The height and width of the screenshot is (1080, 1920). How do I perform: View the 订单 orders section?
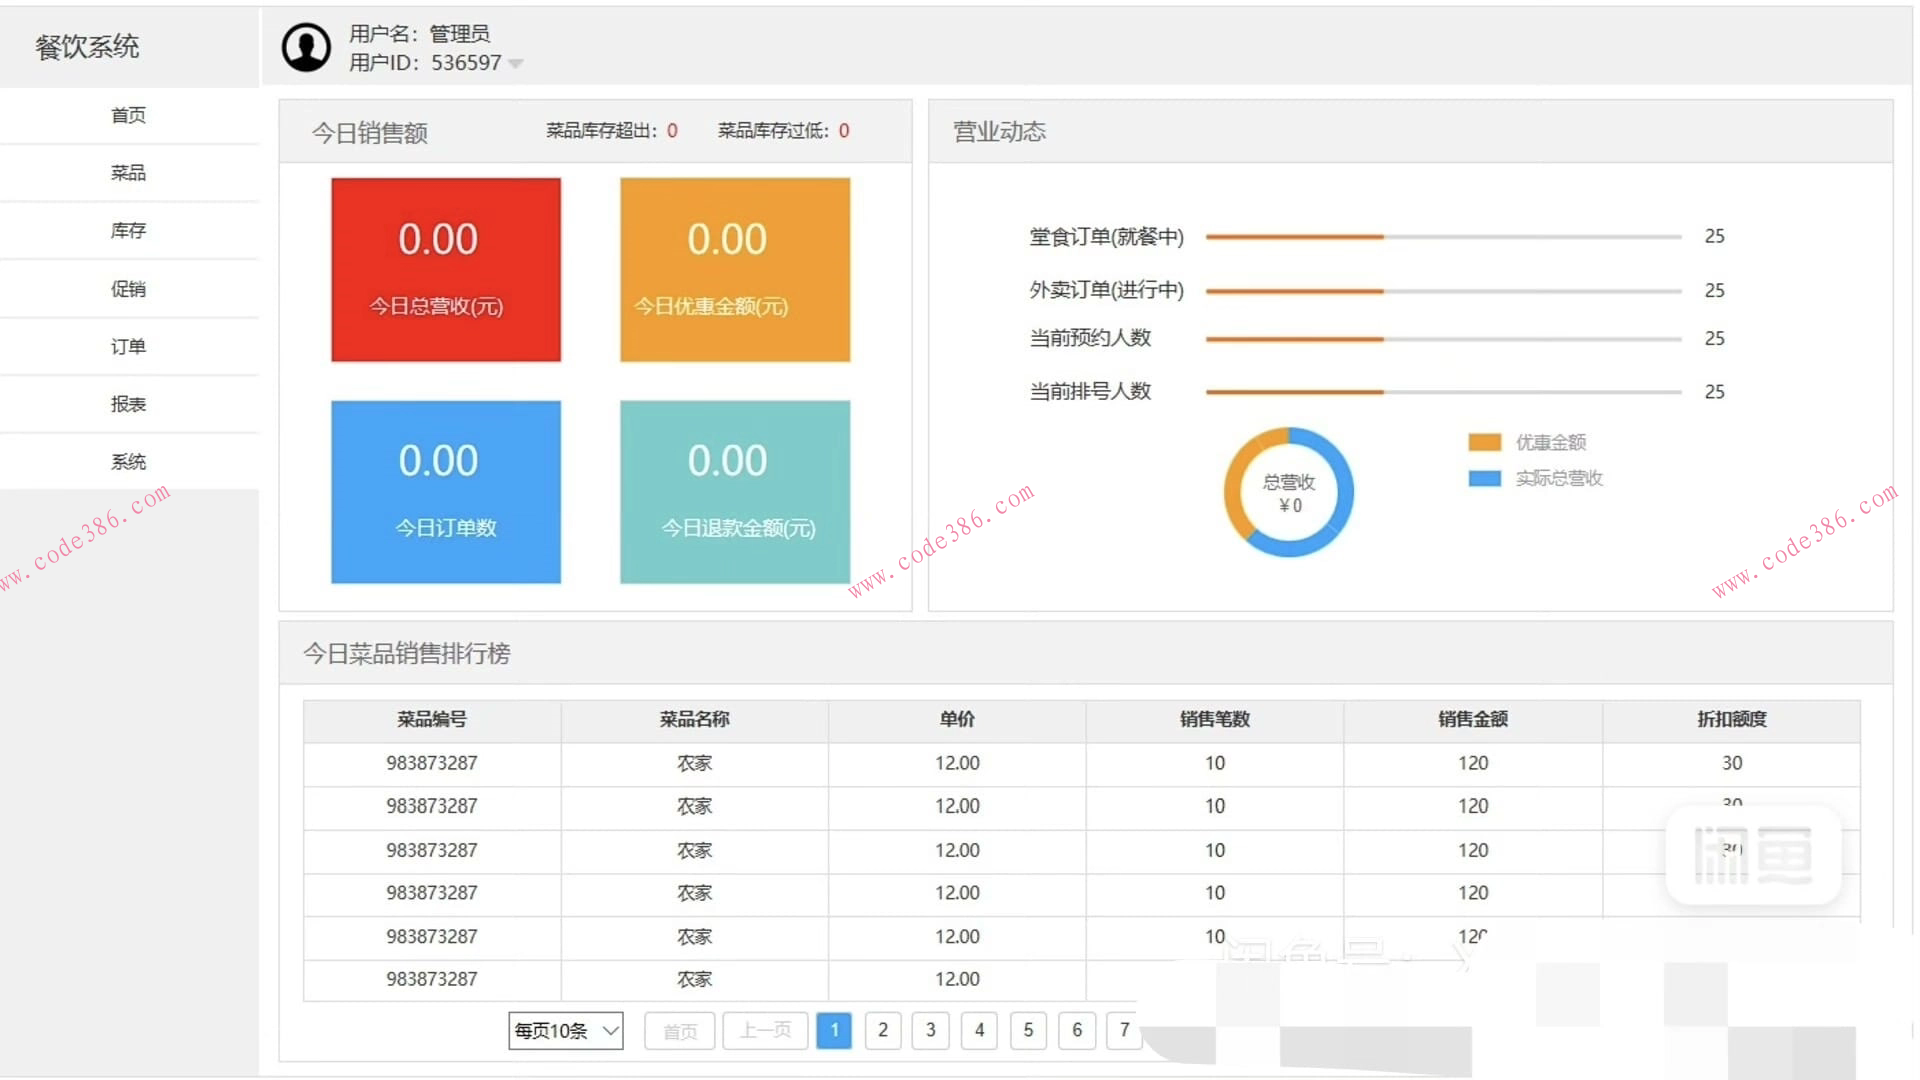tap(129, 346)
